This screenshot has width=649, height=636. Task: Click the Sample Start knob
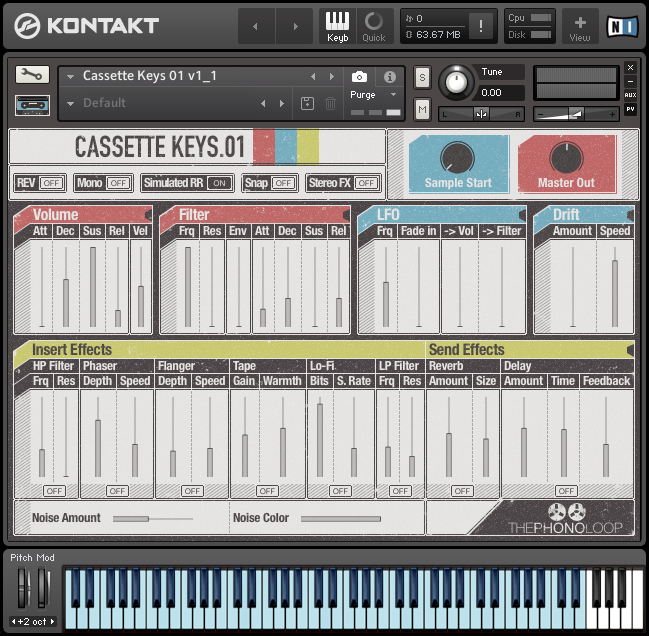(458, 157)
